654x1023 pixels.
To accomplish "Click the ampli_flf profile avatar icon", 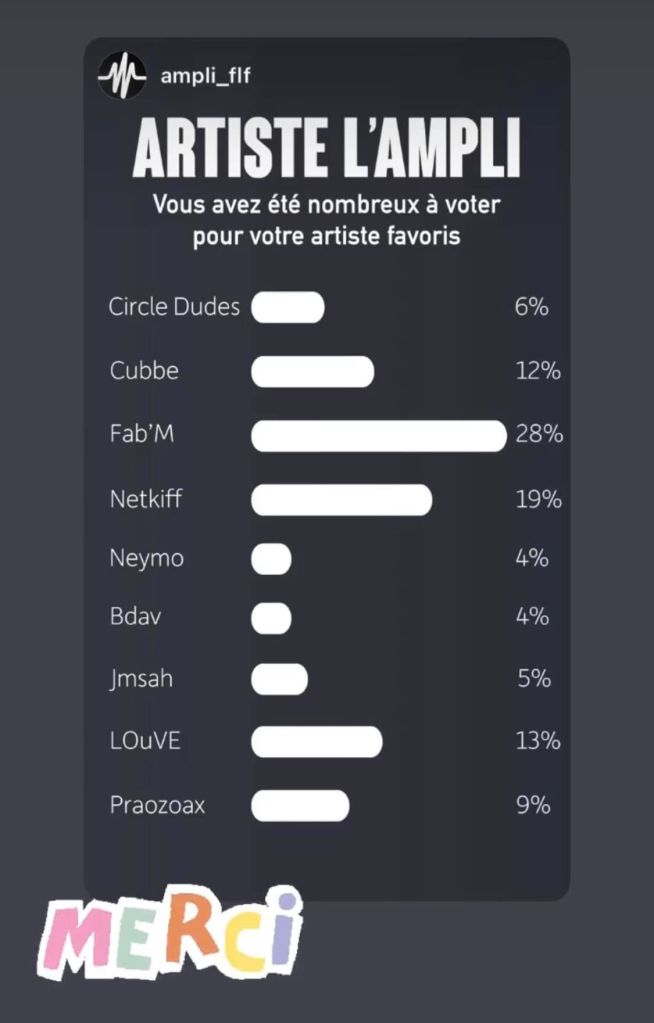I will (122, 76).
